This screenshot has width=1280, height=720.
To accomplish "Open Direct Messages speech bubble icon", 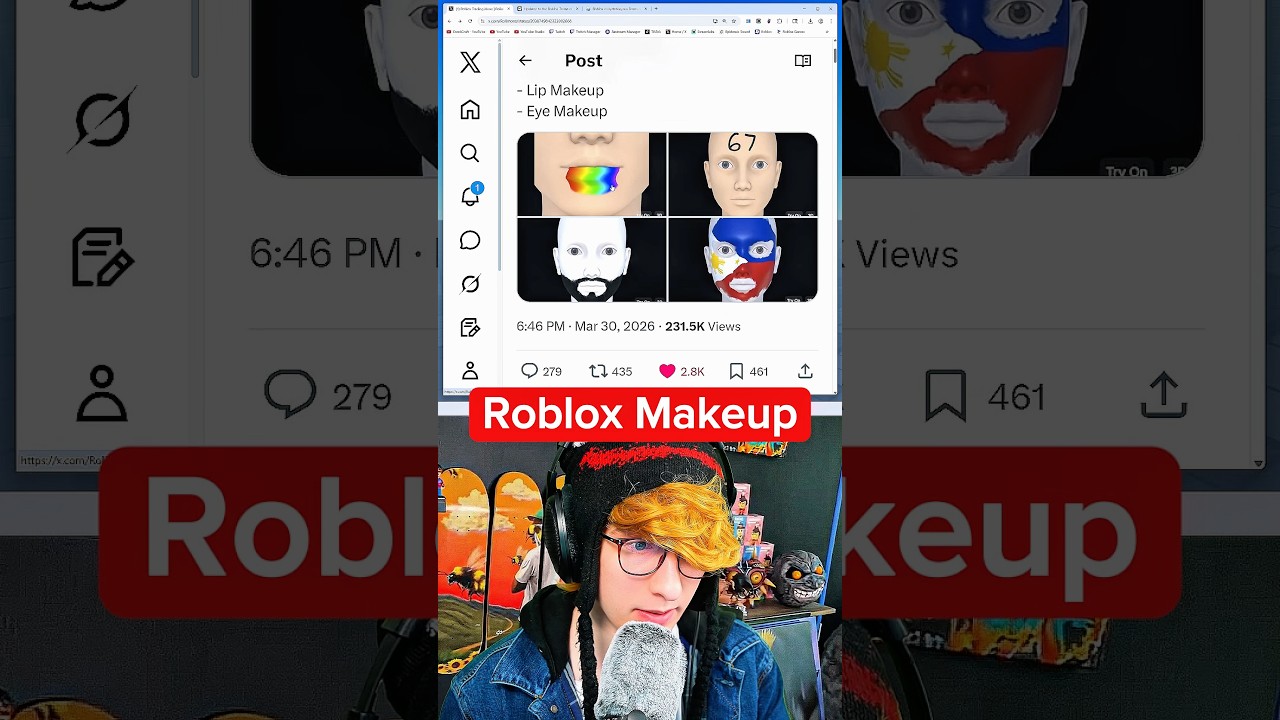I will pos(470,240).
